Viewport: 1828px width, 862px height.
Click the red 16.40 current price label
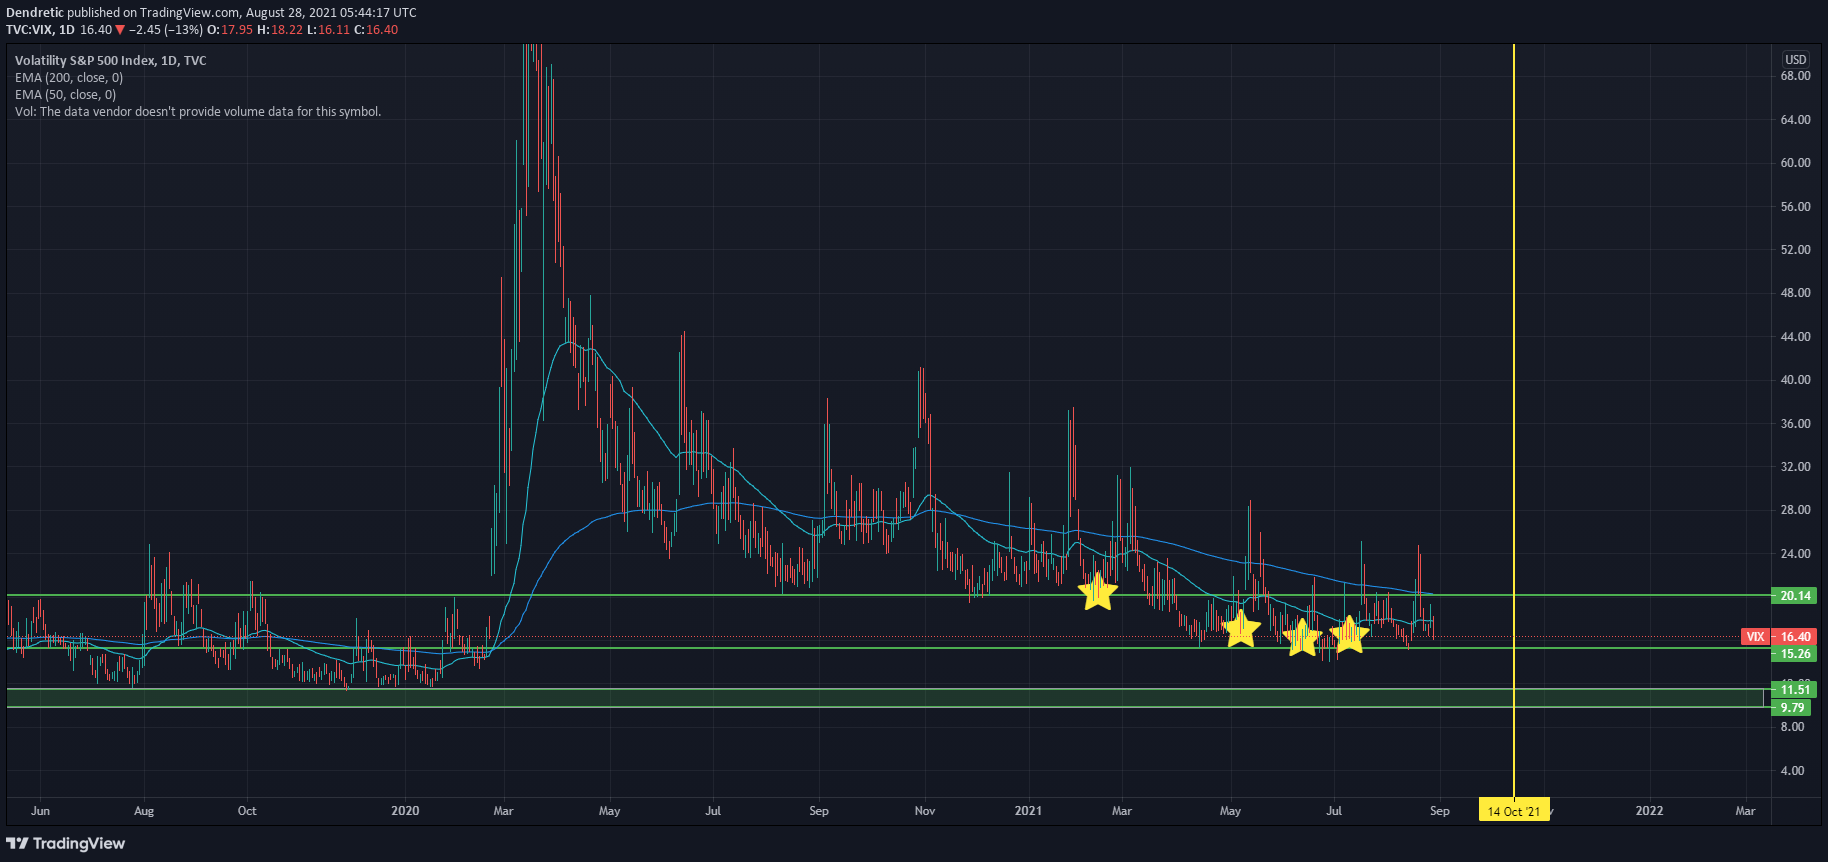[x=1795, y=636]
